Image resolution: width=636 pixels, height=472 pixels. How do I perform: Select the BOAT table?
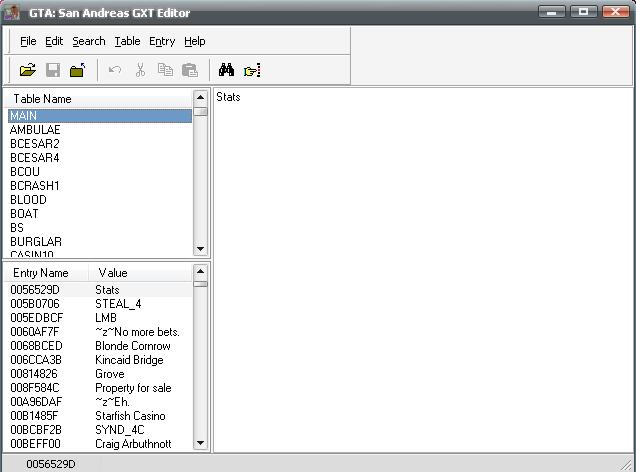[100, 214]
